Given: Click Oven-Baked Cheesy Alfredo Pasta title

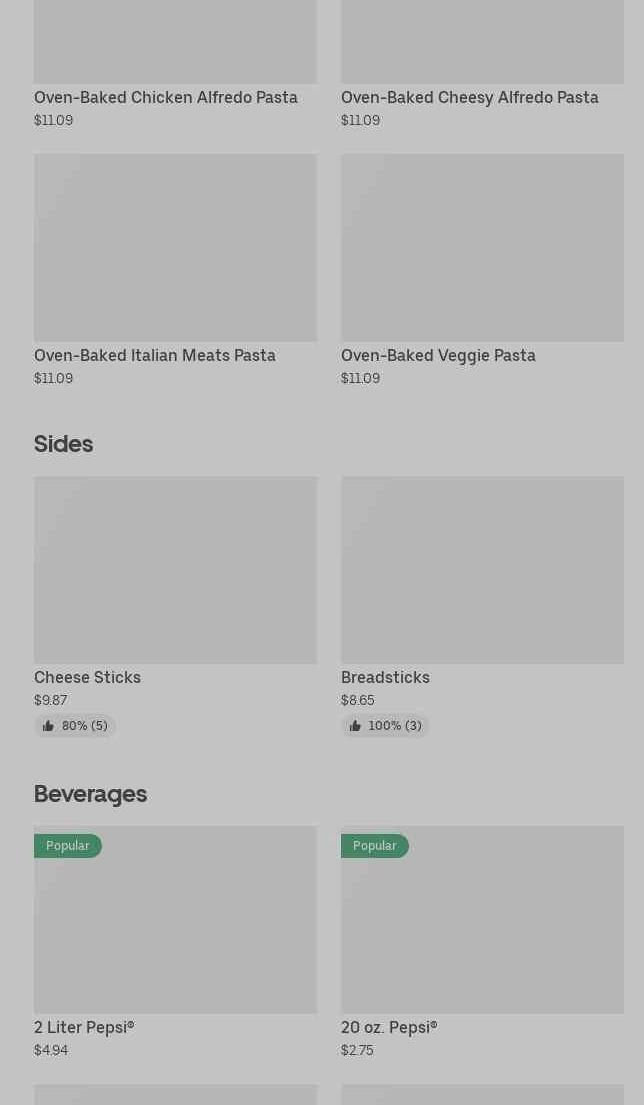Looking at the screenshot, I should pos(470,97).
